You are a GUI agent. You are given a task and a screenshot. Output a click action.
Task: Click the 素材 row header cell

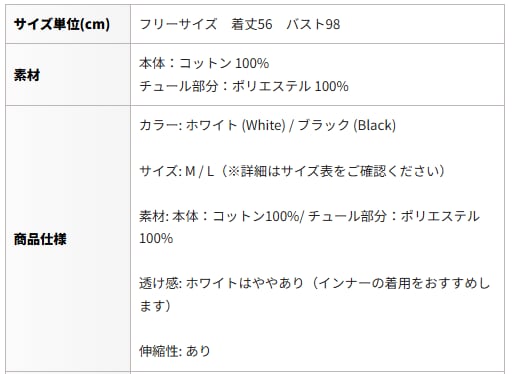point(68,75)
